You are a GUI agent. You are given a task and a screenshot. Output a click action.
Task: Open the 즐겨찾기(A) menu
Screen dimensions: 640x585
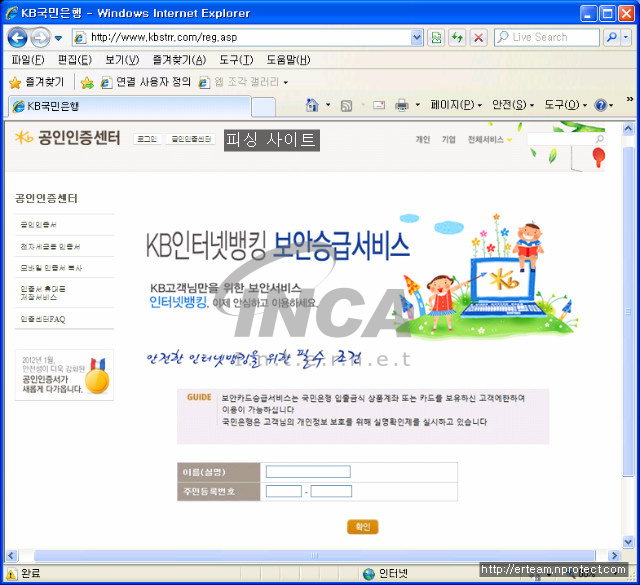[179, 60]
